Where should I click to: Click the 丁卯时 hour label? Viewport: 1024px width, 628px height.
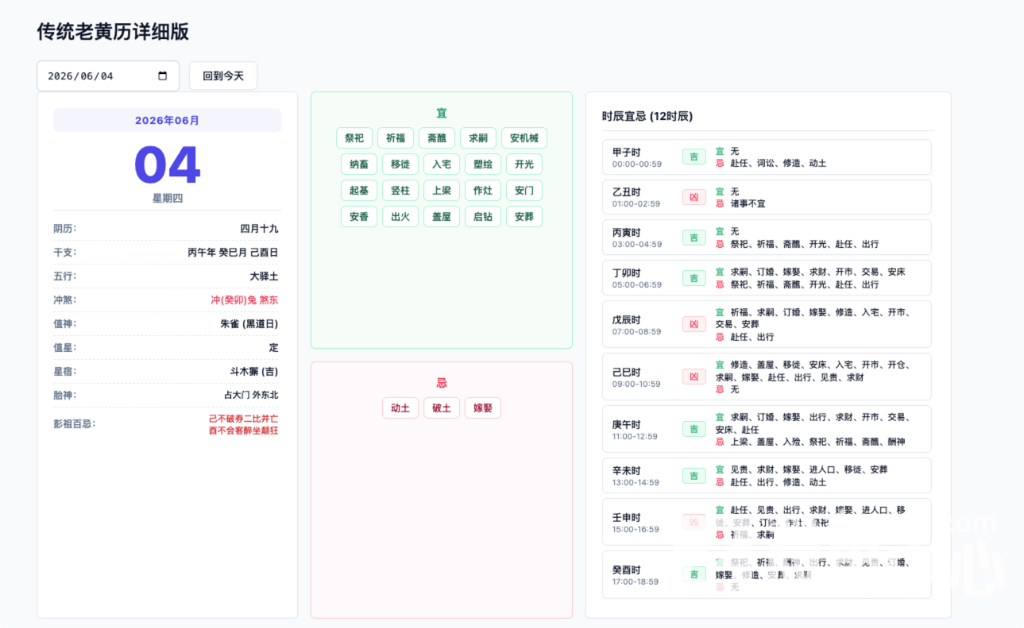[x=626, y=273]
